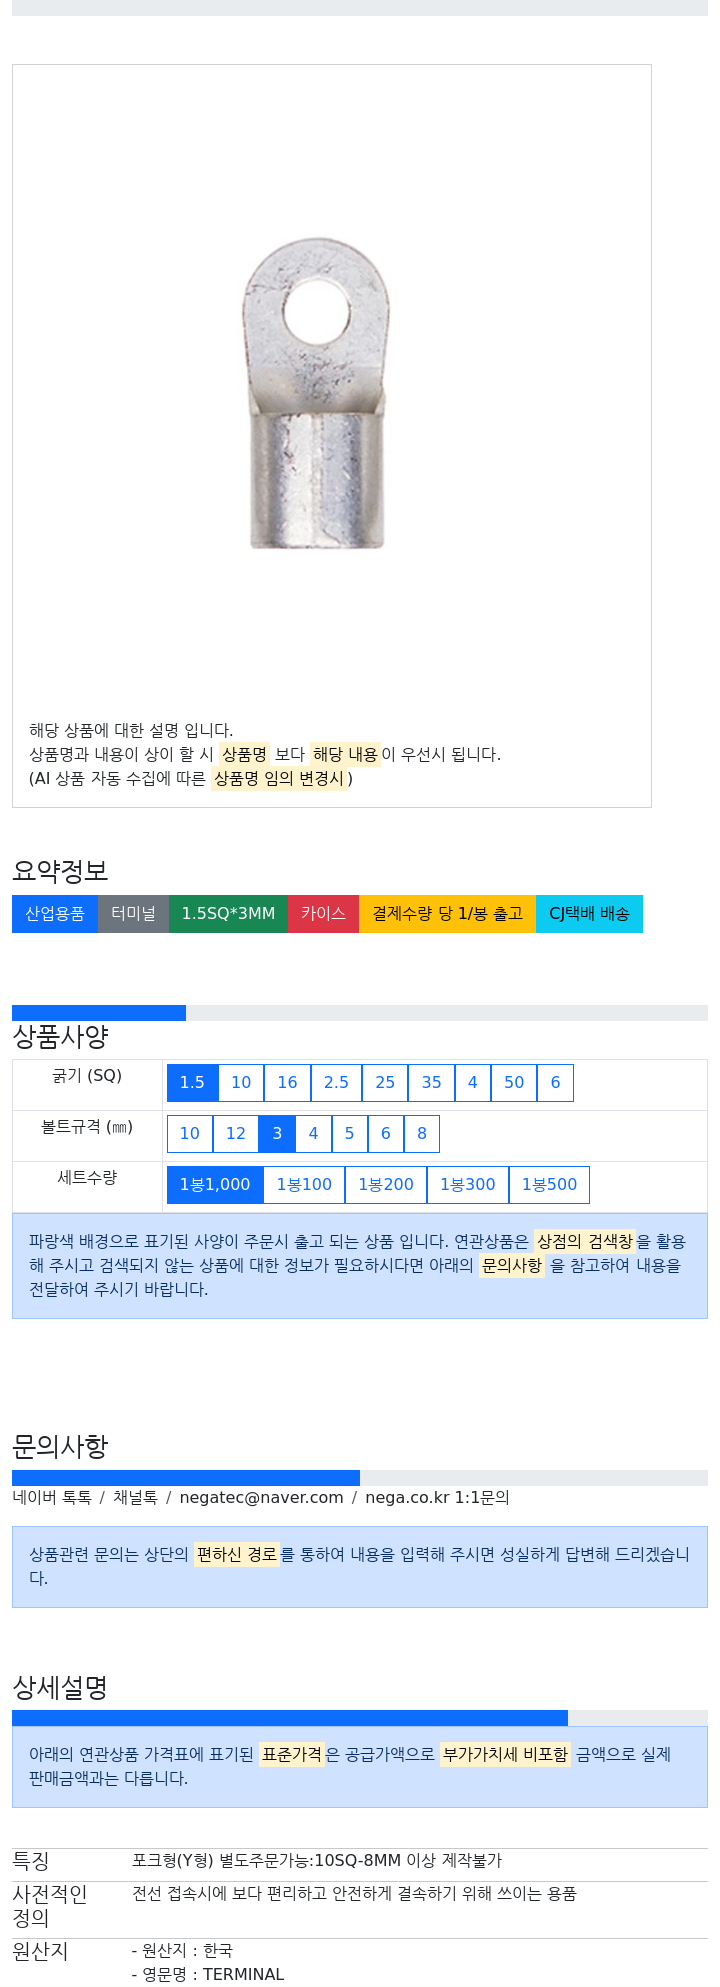Select the 산업용품 category badge

[55, 914]
